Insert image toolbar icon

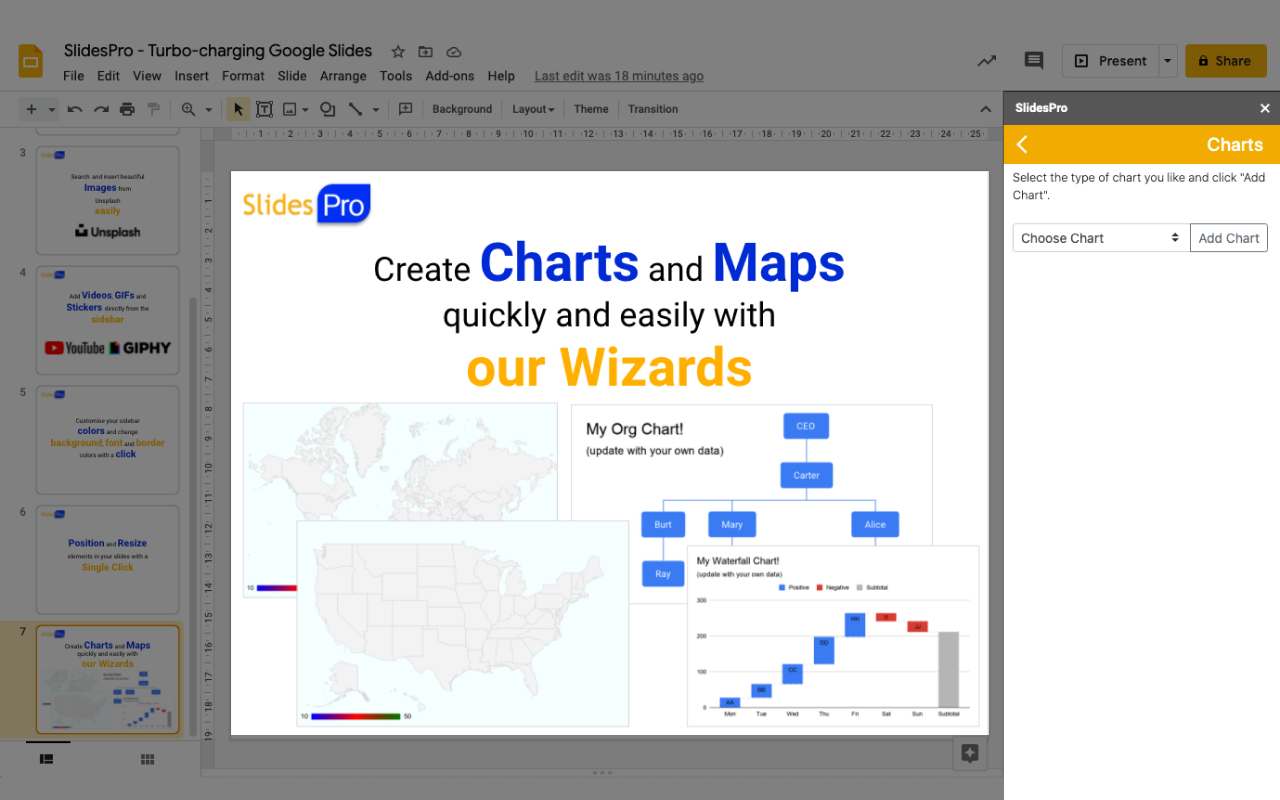[289, 109]
